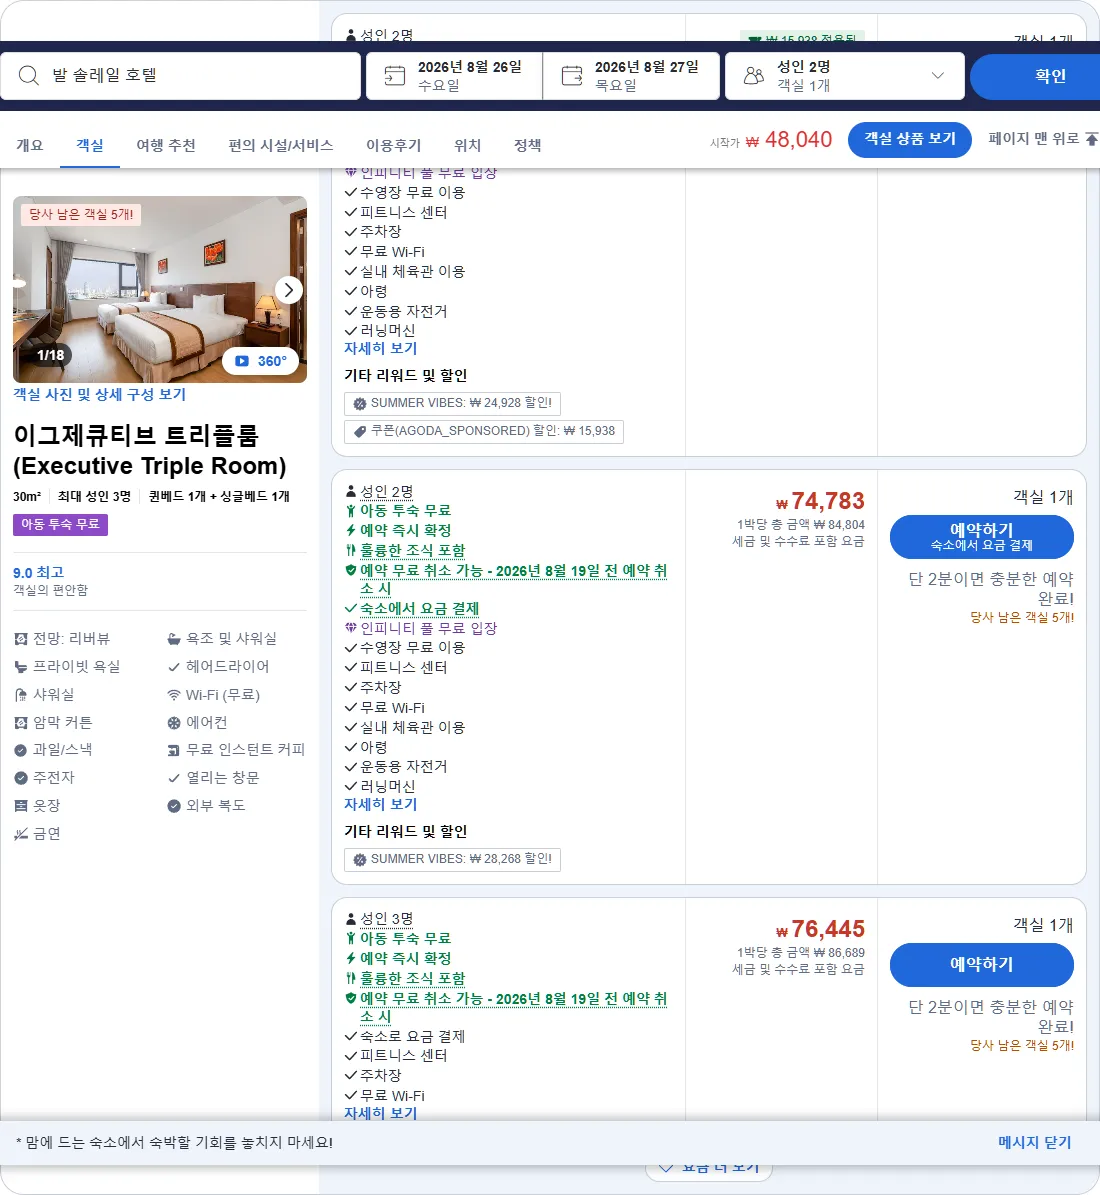Click the 주전자 kettle icon
1100x1195 pixels.
click(x=21, y=777)
